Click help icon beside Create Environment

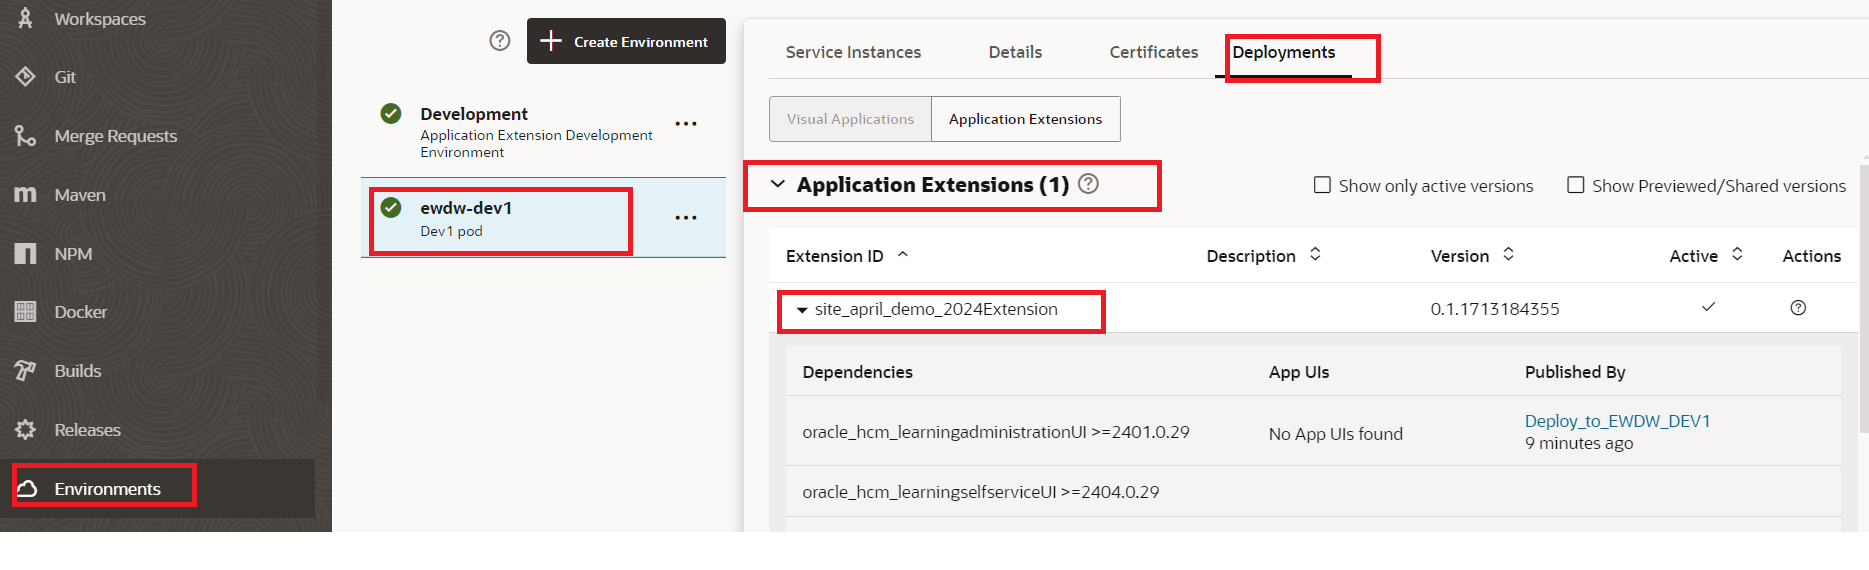(x=500, y=41)
